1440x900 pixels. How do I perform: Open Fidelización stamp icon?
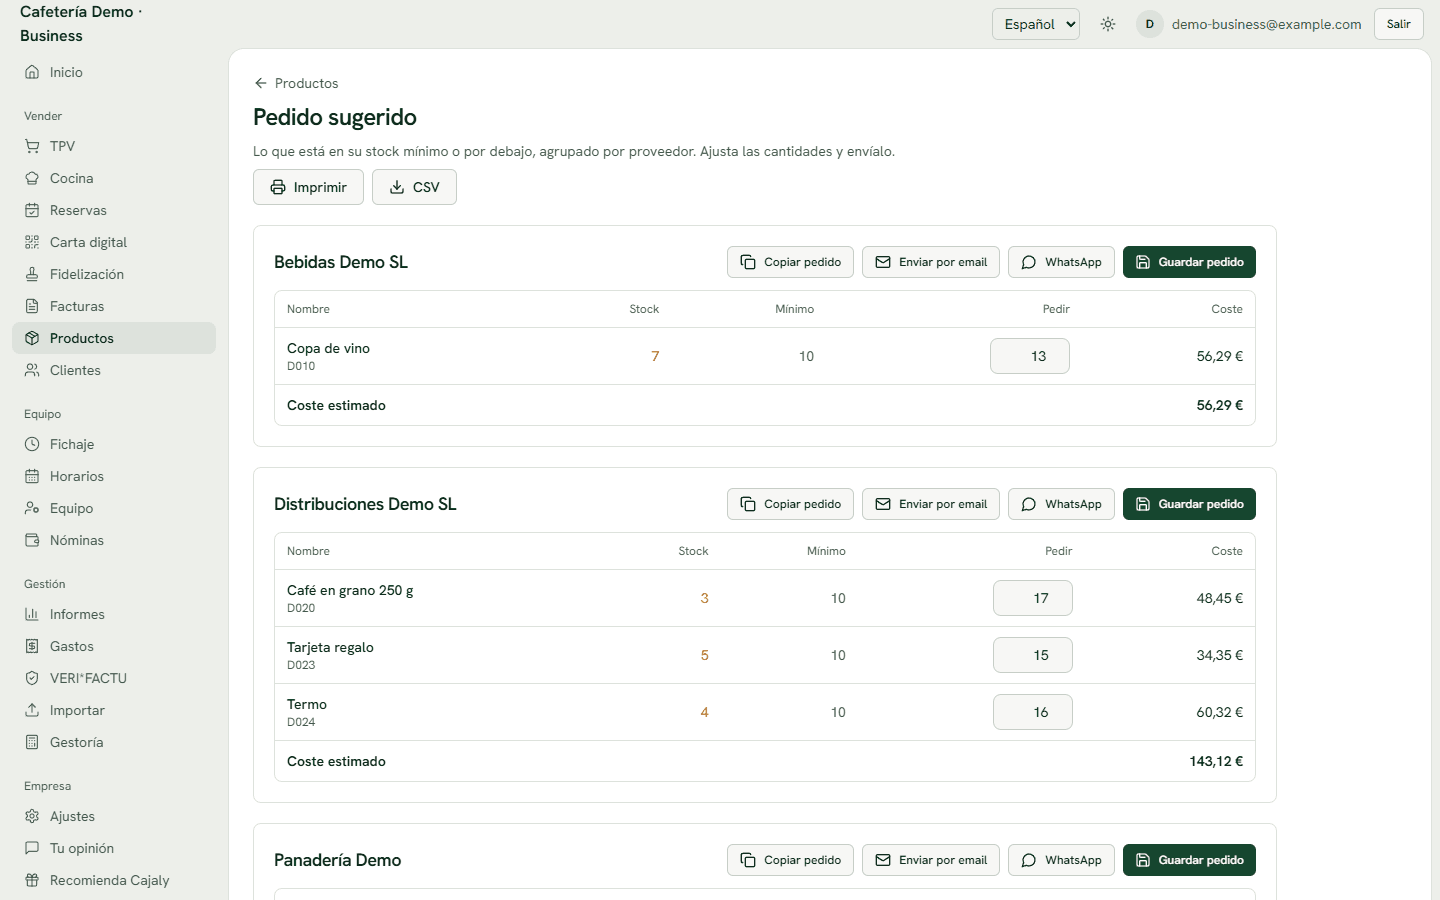32,274
